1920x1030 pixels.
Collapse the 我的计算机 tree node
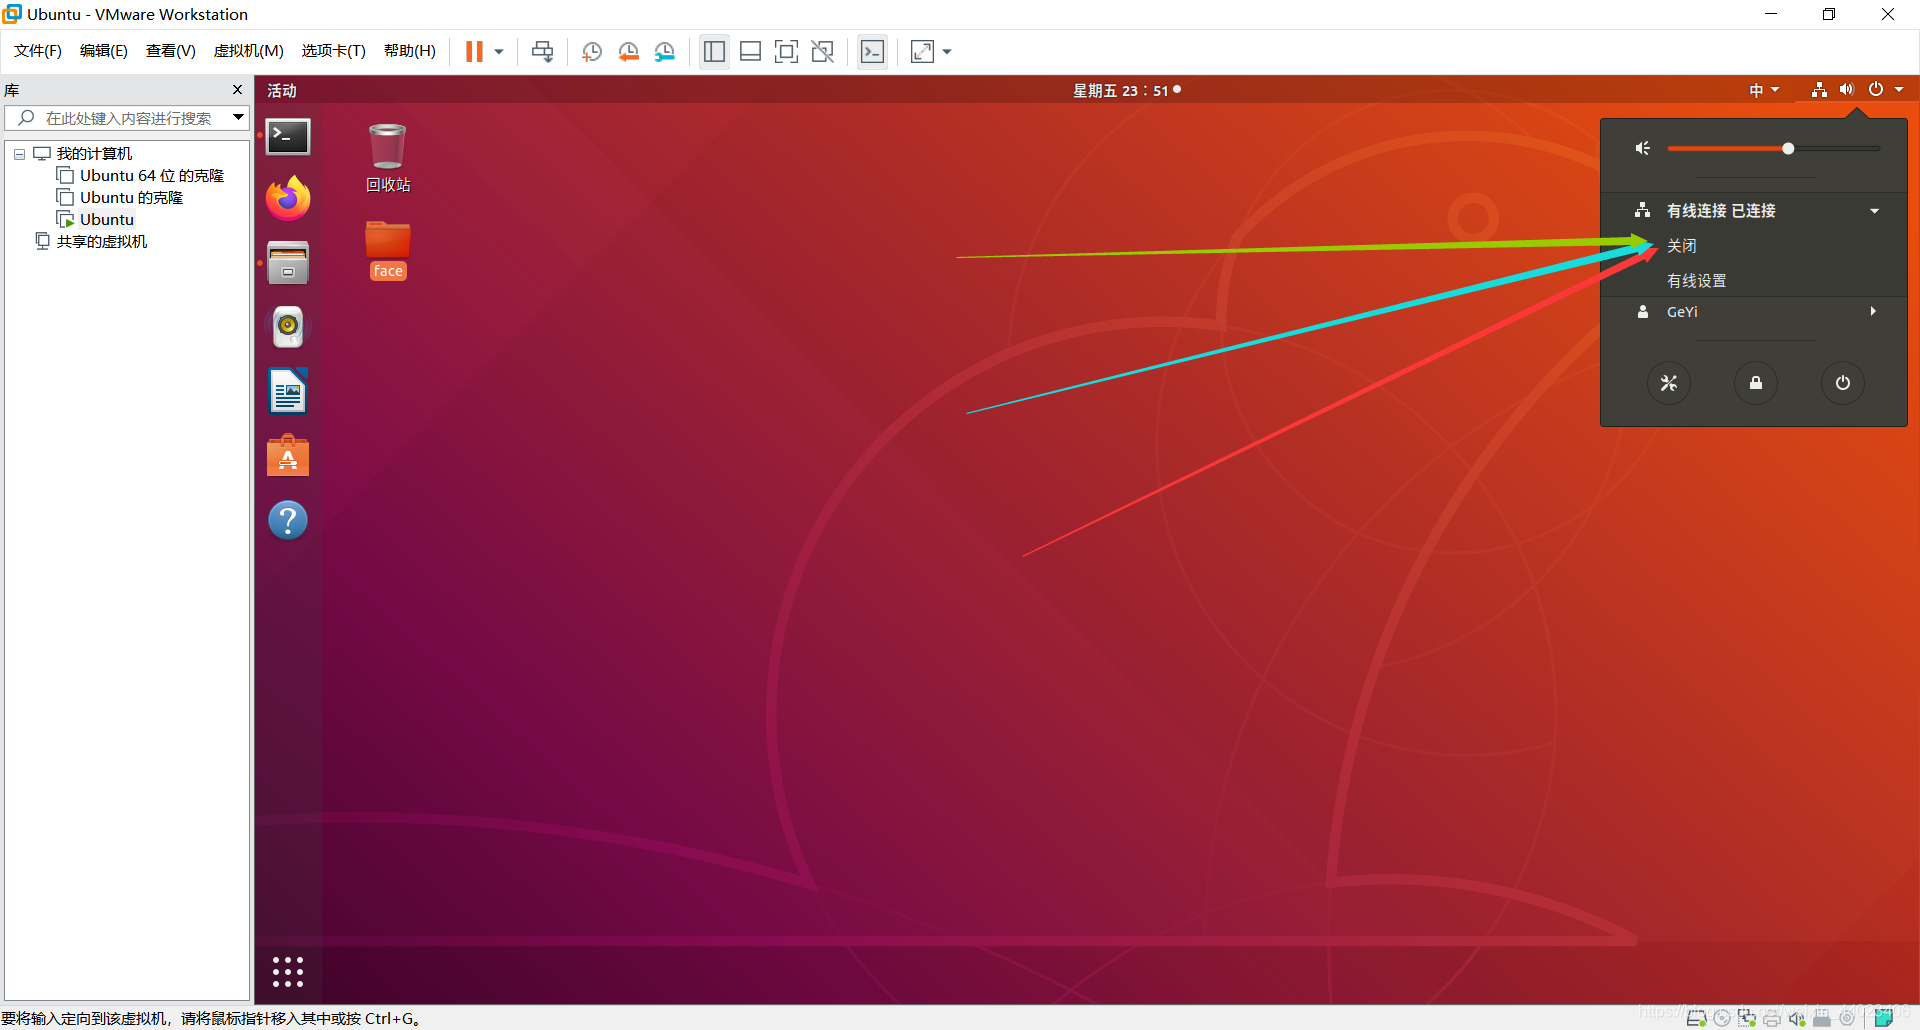pos(19,154)
